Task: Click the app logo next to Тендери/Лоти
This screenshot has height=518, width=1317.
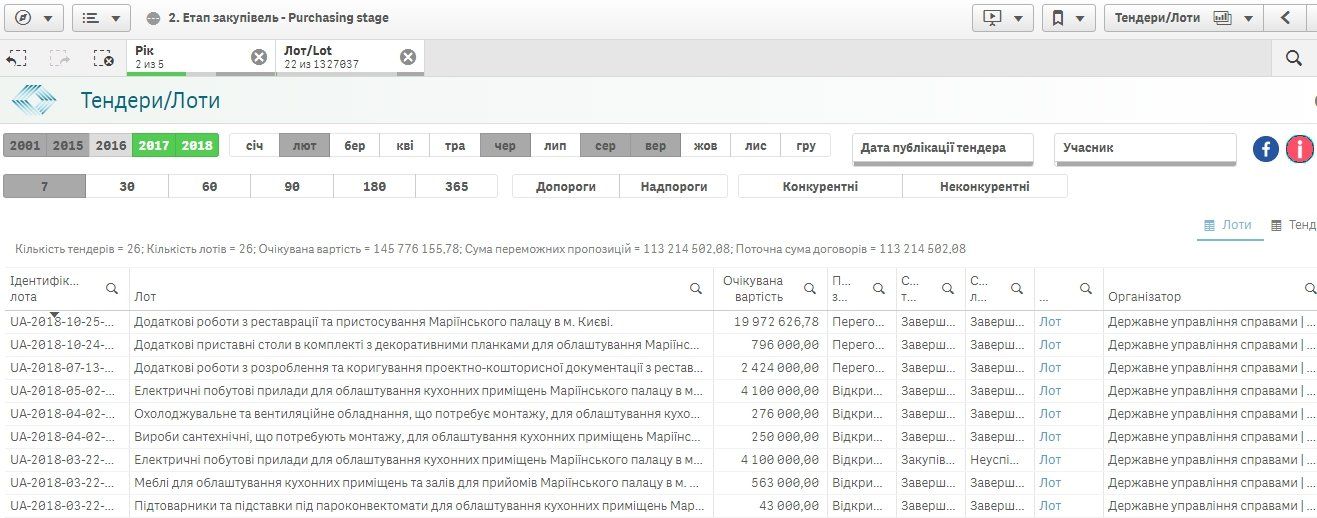Action: click(33, 100)
